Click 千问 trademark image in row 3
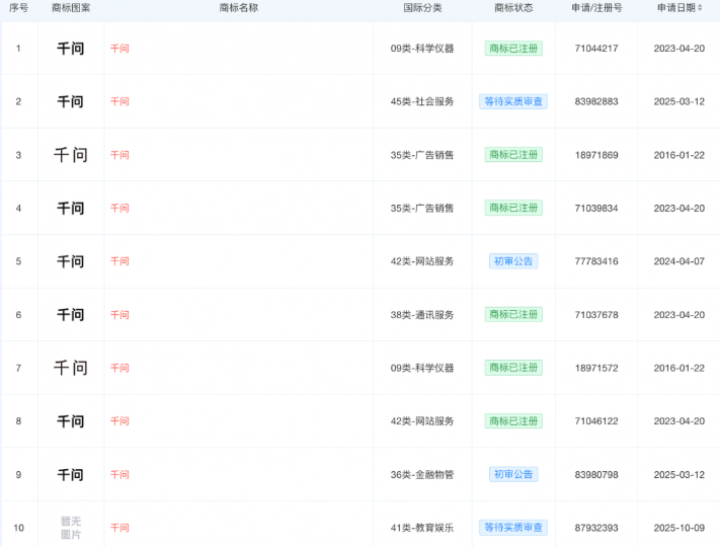Image resolution: width=720 pixels, height=547 pixels. [x=70, y=155]
